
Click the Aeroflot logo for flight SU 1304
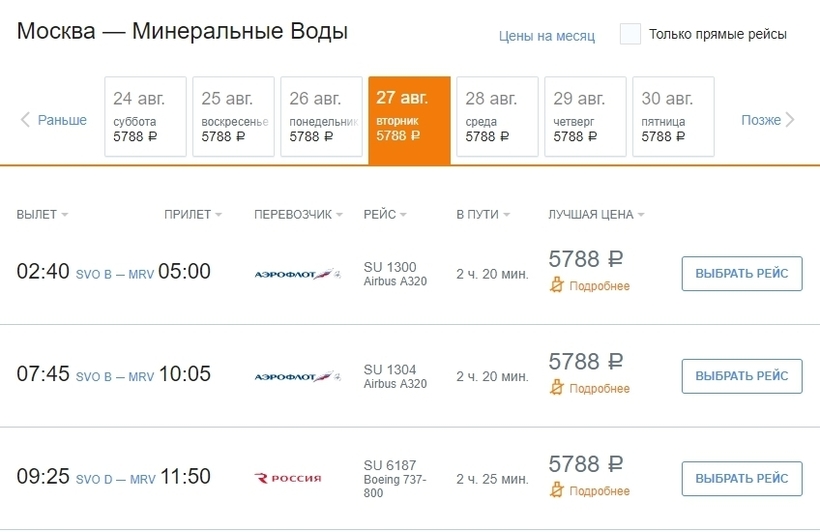pyautogui.click(x=298, y=377)
